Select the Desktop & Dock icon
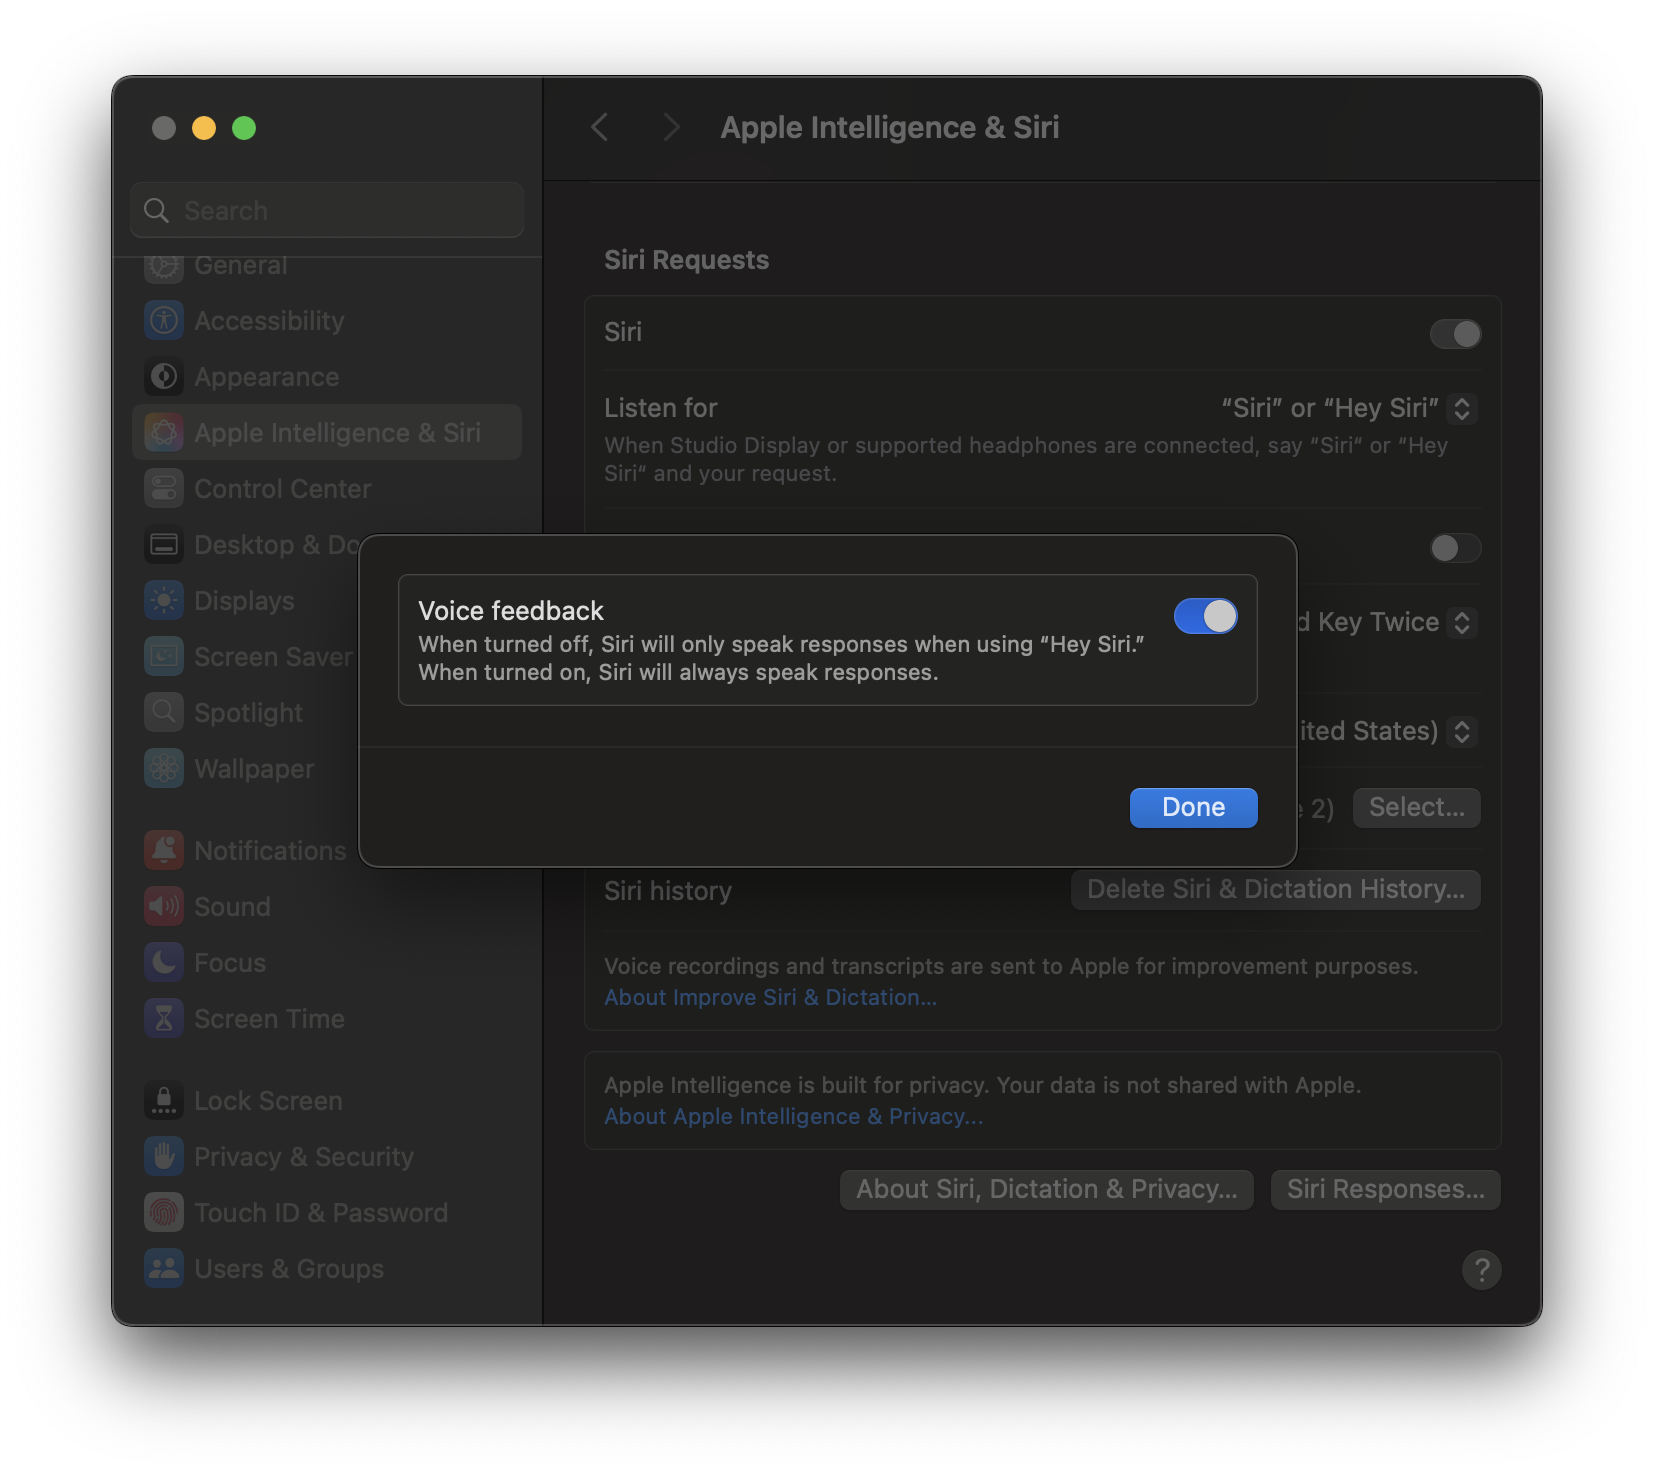Viewport: 1654px width, 1474px height. (164, 544)
